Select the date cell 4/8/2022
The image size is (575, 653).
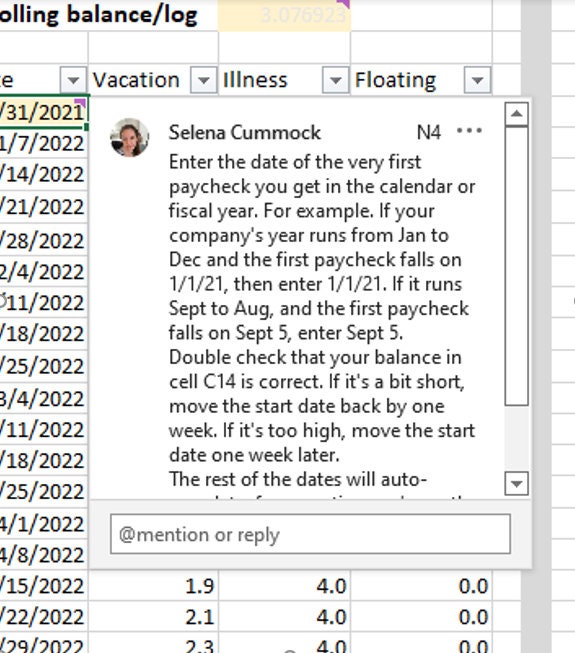click(x=43, y=555)
